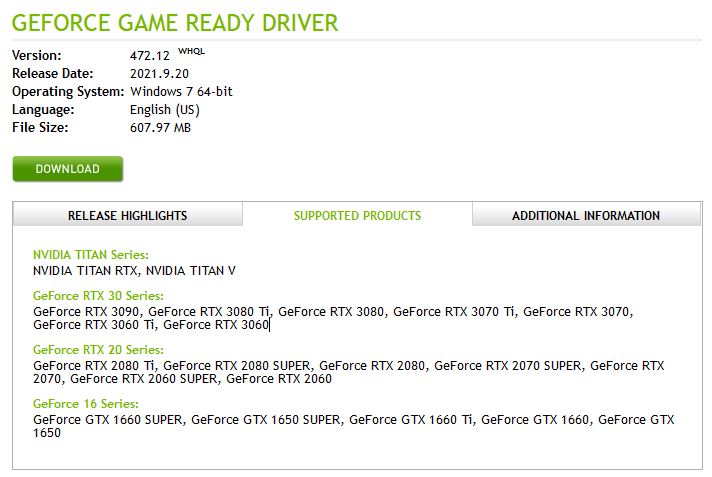Click GeForce RTX 3080 Ti in the list
712x477 pixels.
[209, 312]
